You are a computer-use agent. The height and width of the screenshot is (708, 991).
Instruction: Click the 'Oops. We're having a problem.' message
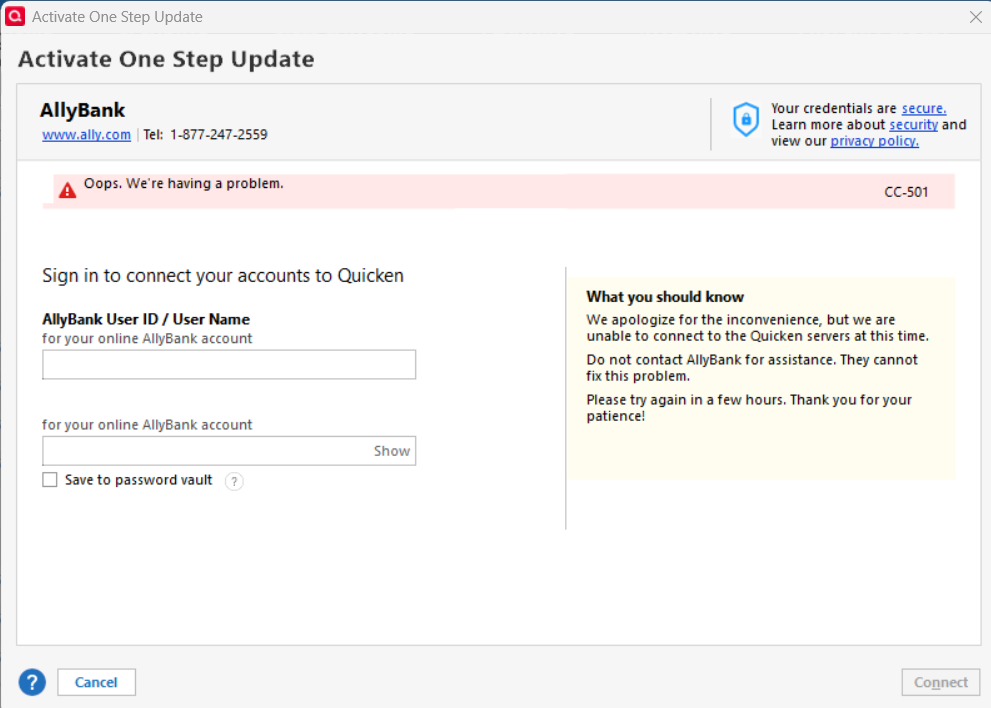184,183
